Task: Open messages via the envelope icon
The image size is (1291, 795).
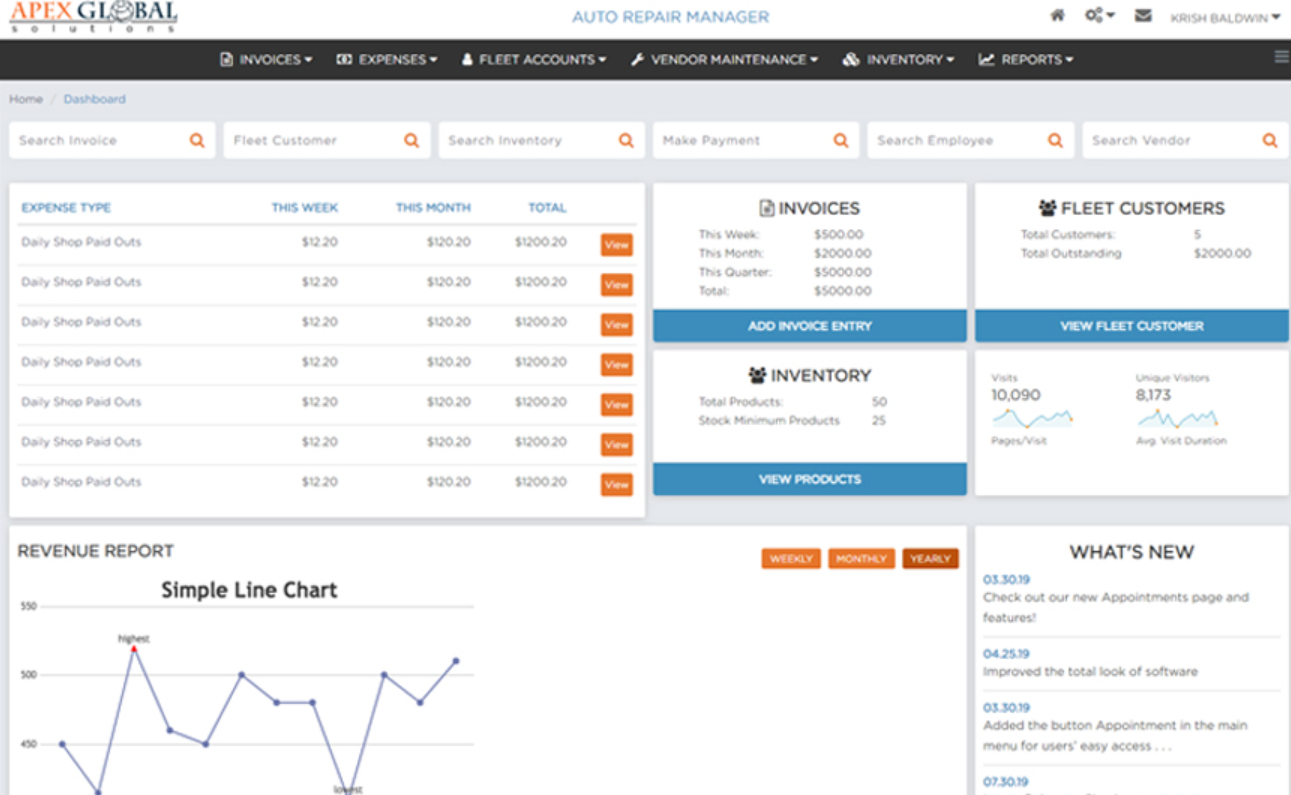Action: [x=1143, y=16]
